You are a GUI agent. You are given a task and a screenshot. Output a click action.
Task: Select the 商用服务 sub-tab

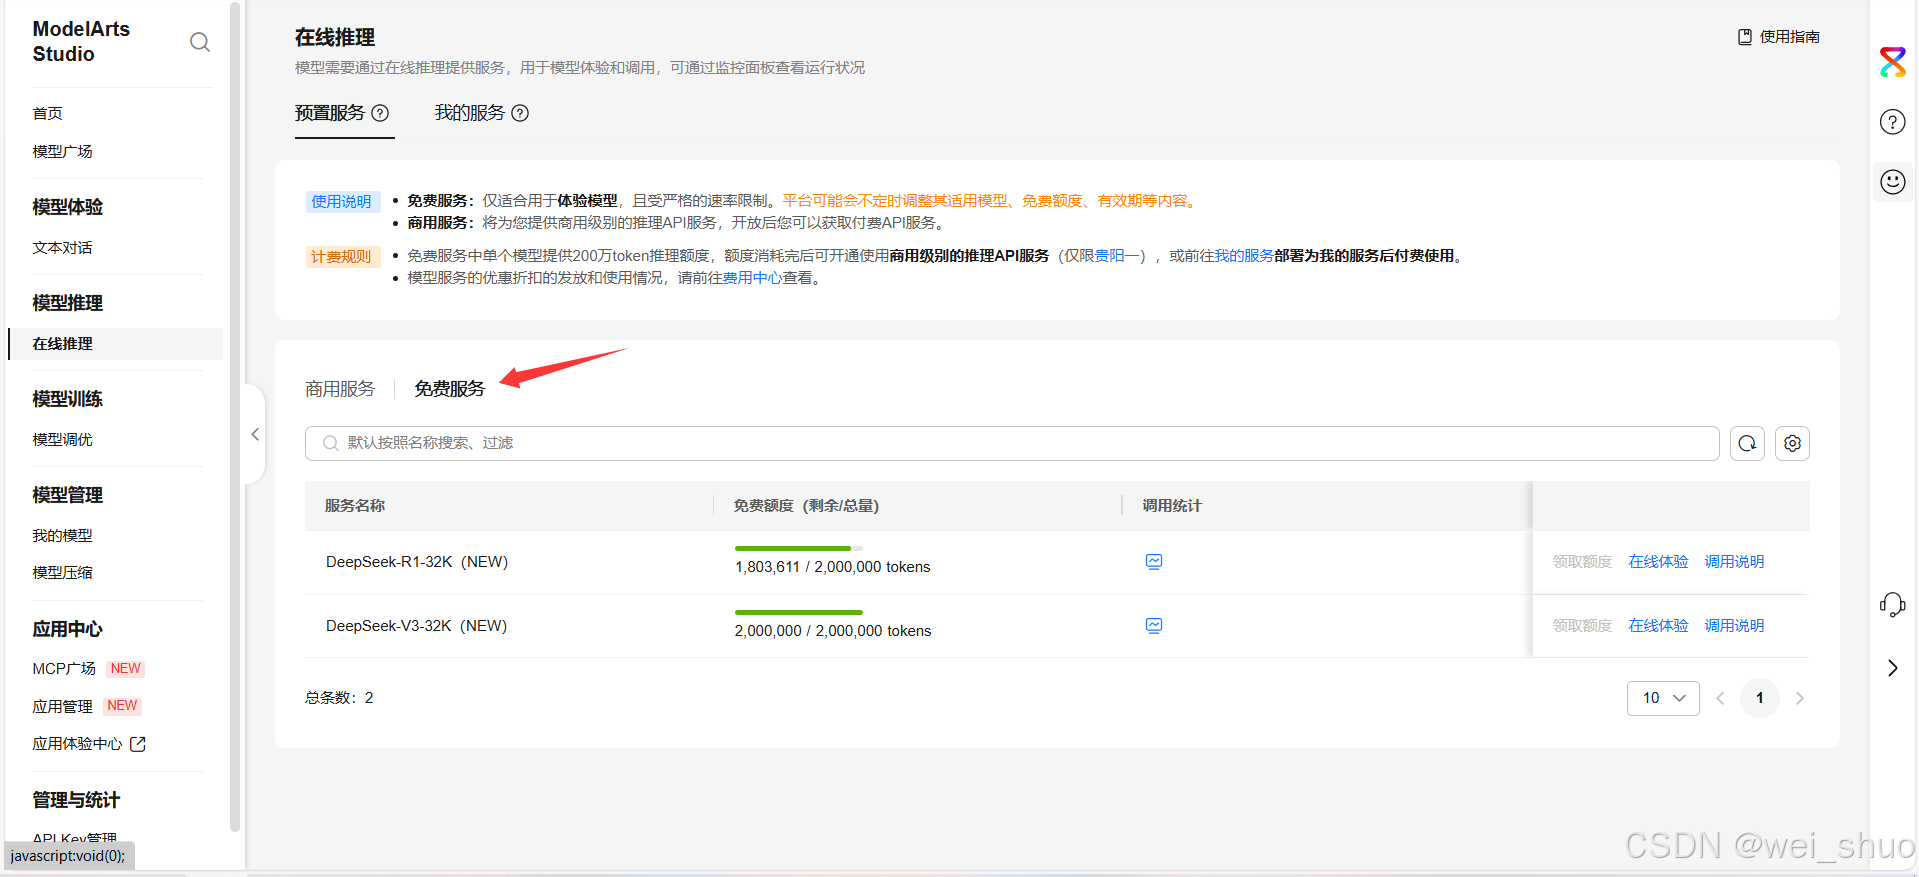click(340, 389)
